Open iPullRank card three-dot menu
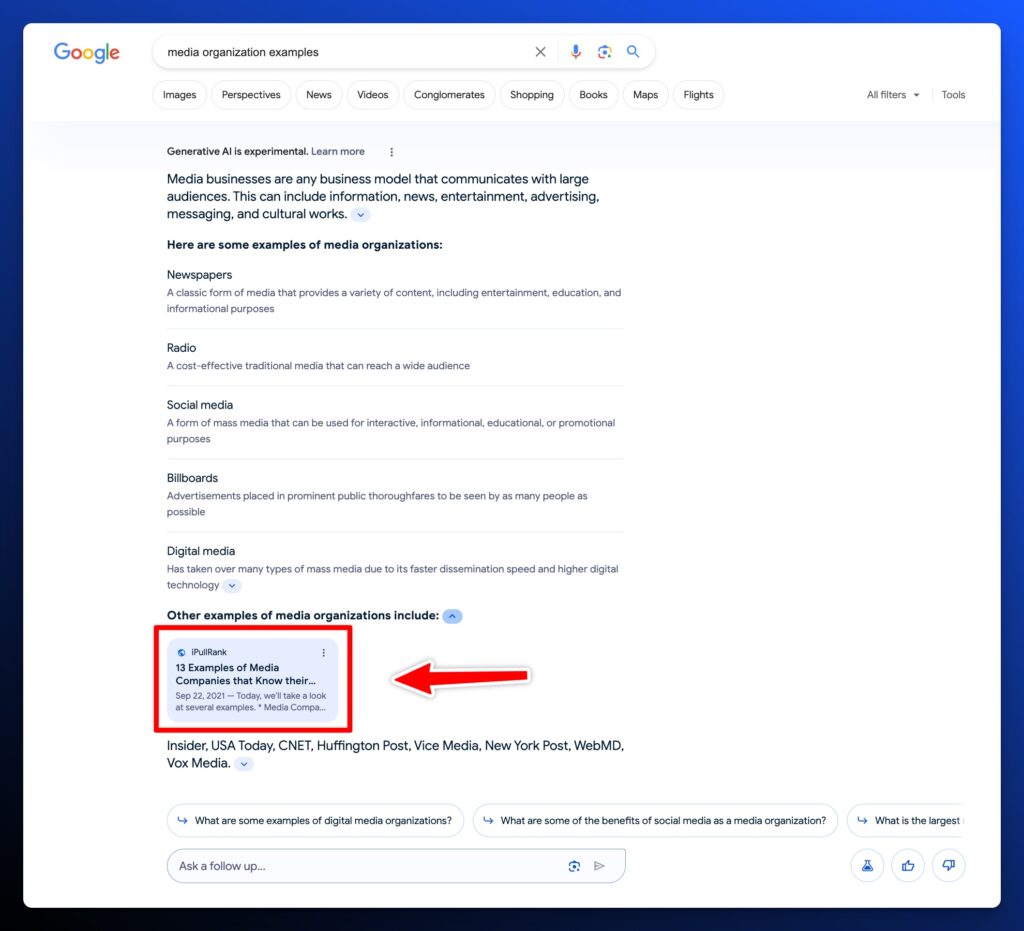1024x931 pixels. point(323,653)
